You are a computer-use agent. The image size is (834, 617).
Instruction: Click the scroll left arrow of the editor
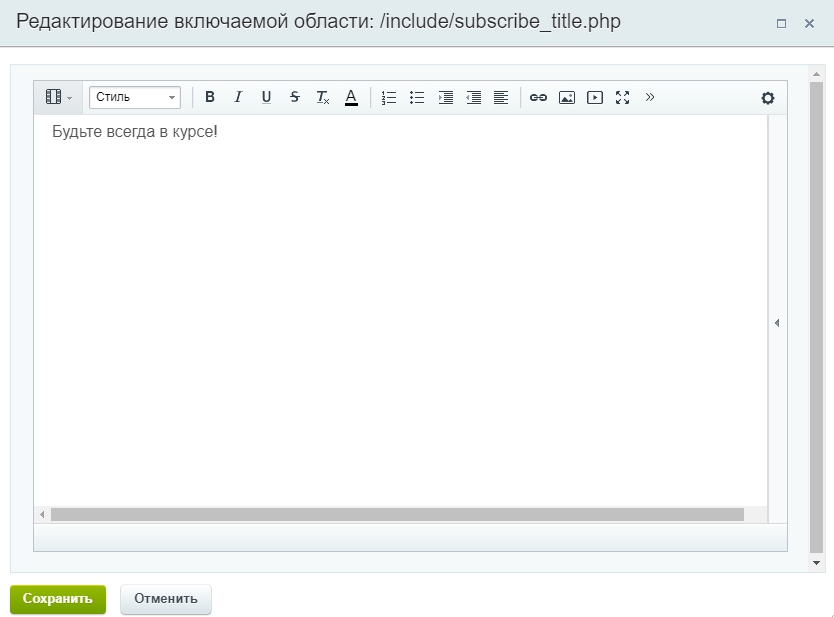tap(42, 514)
